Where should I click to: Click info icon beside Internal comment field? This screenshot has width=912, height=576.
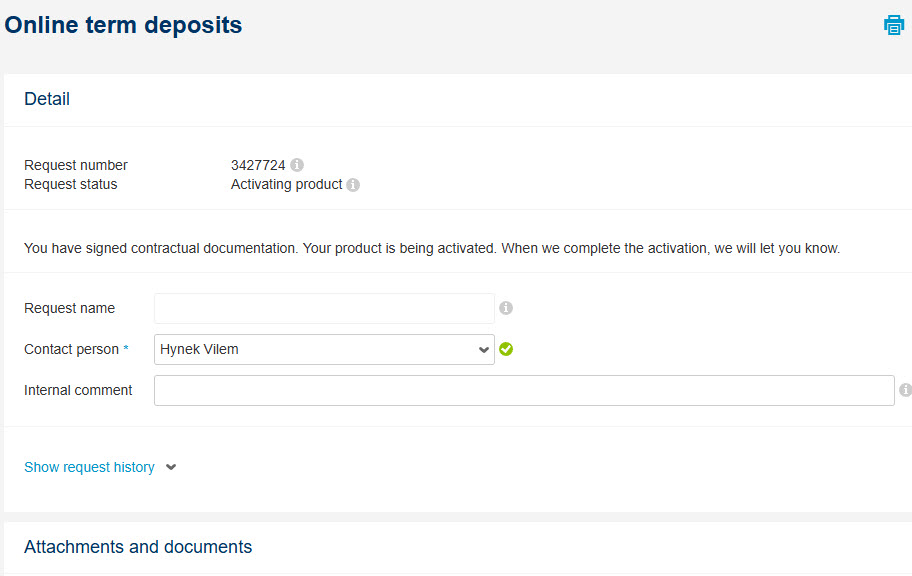905,390
